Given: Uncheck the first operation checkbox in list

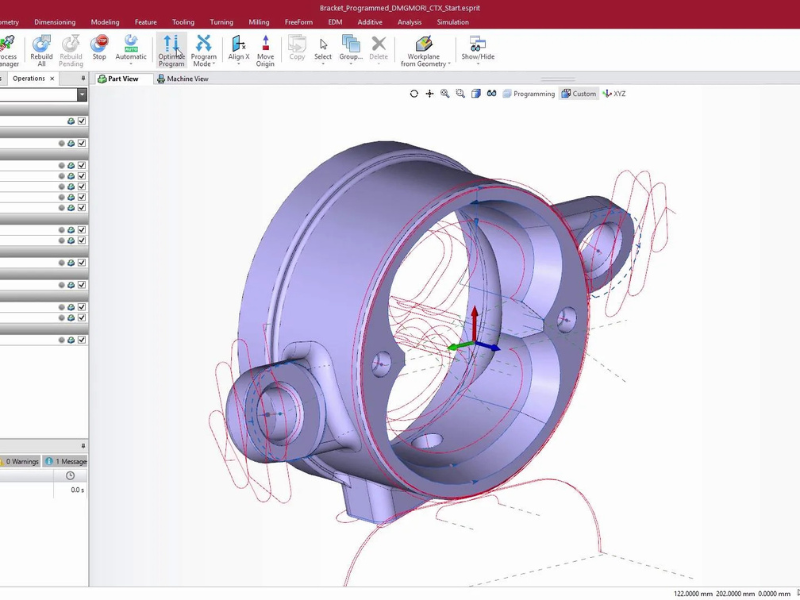Looking at the screenshot, I should click(82, 121).
